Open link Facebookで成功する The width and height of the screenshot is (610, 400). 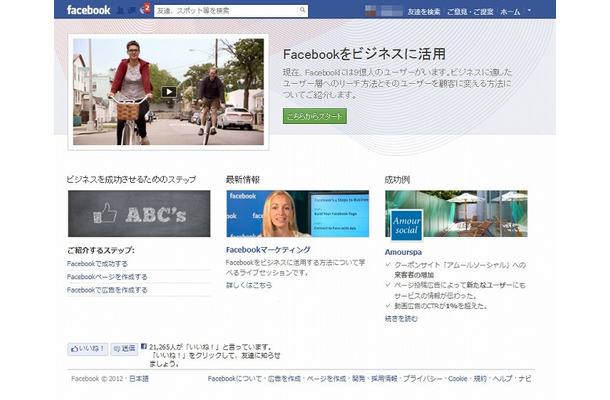97,263
